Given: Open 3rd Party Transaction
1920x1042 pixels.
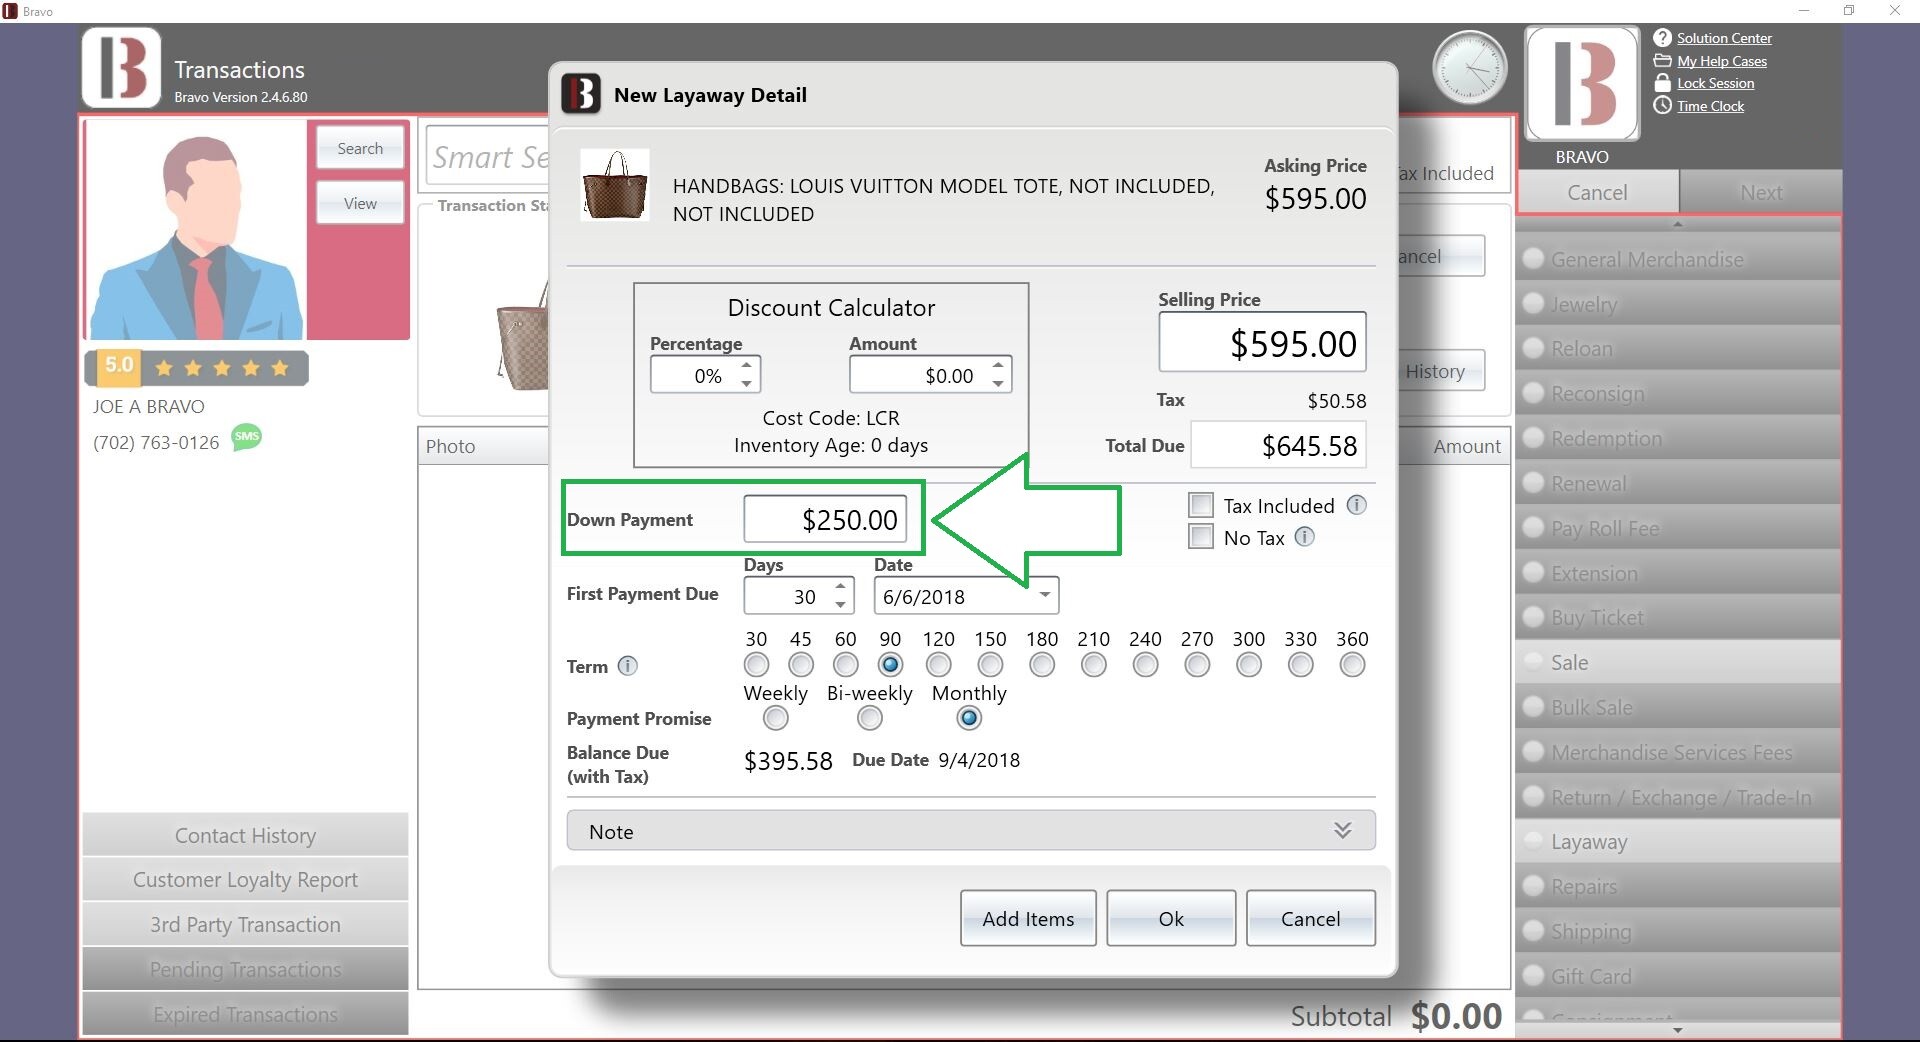Looking at the screenshot, I should click(245, 925).
